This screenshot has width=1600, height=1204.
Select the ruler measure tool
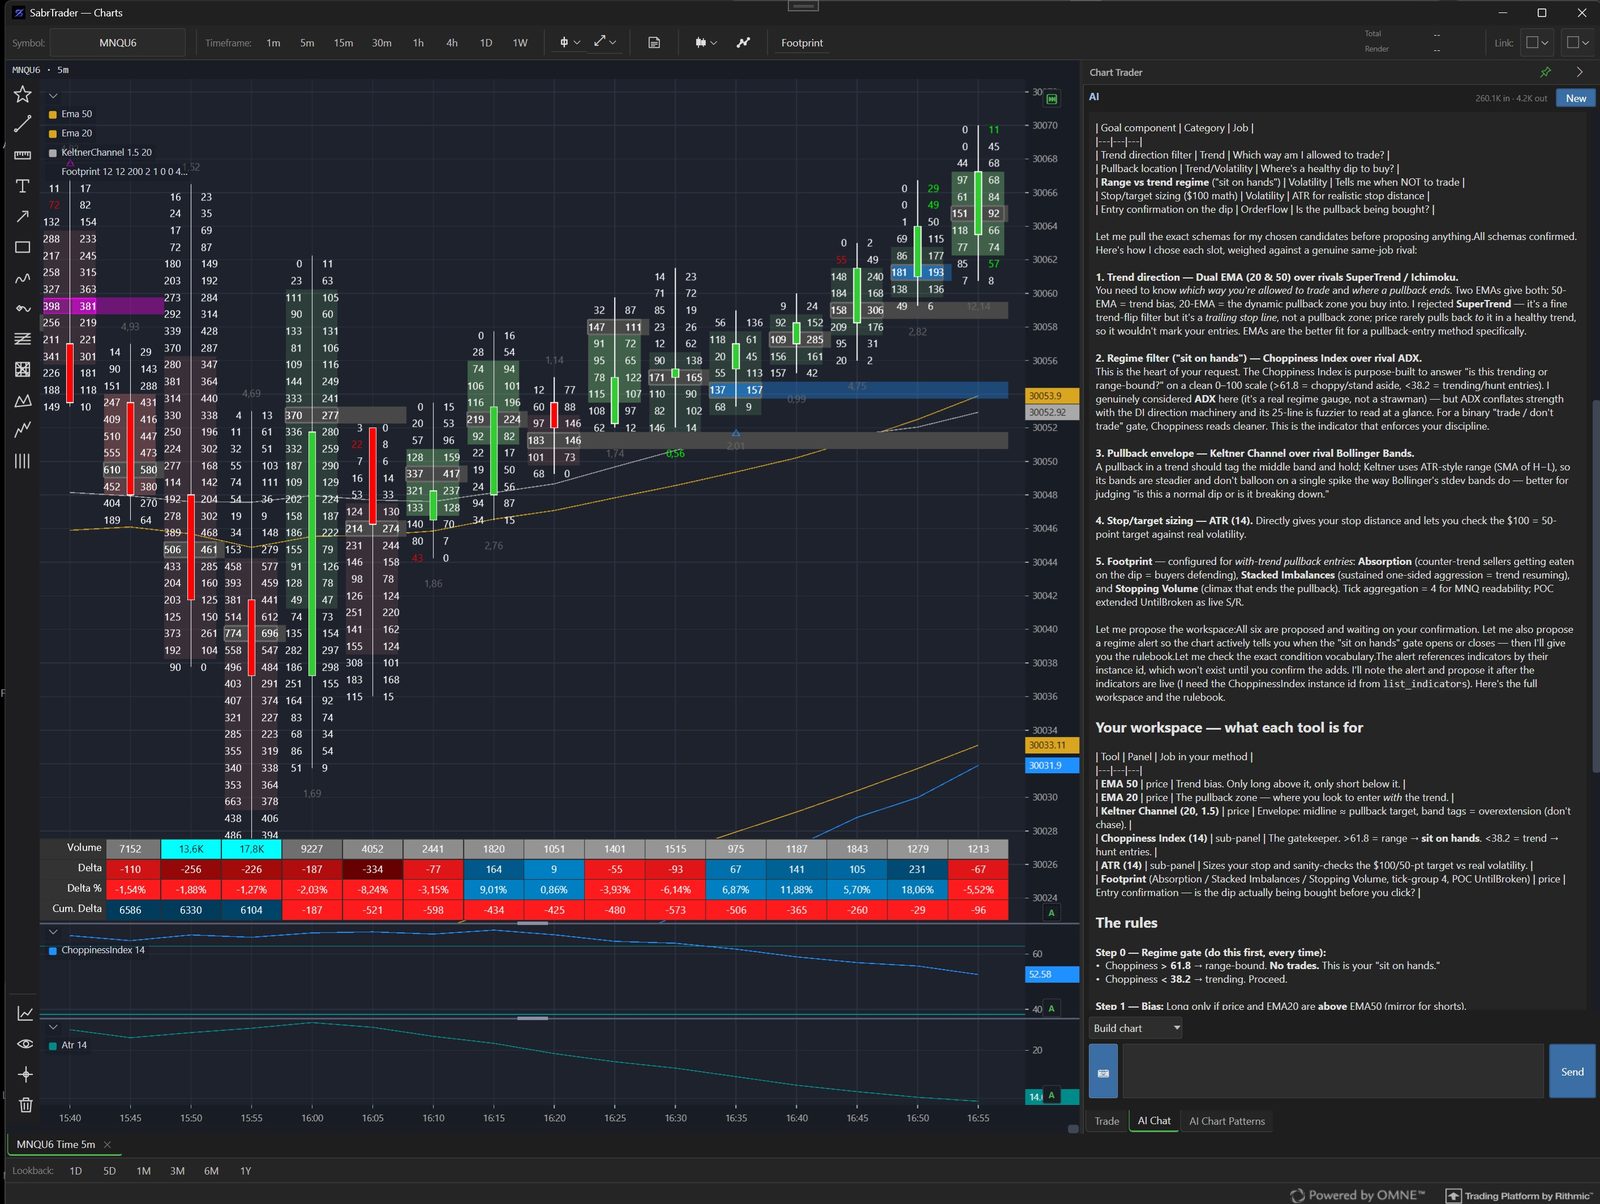pos(22,155)
